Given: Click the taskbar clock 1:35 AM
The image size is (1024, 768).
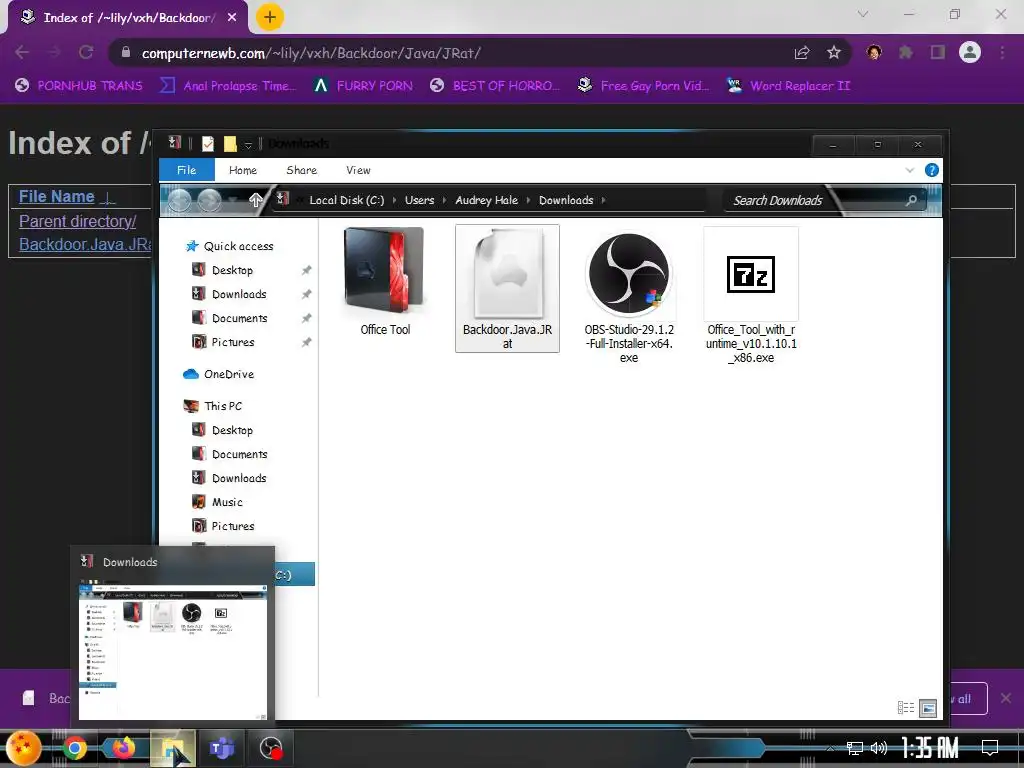Looking at the screenshot, I should [x=929, y=748].
